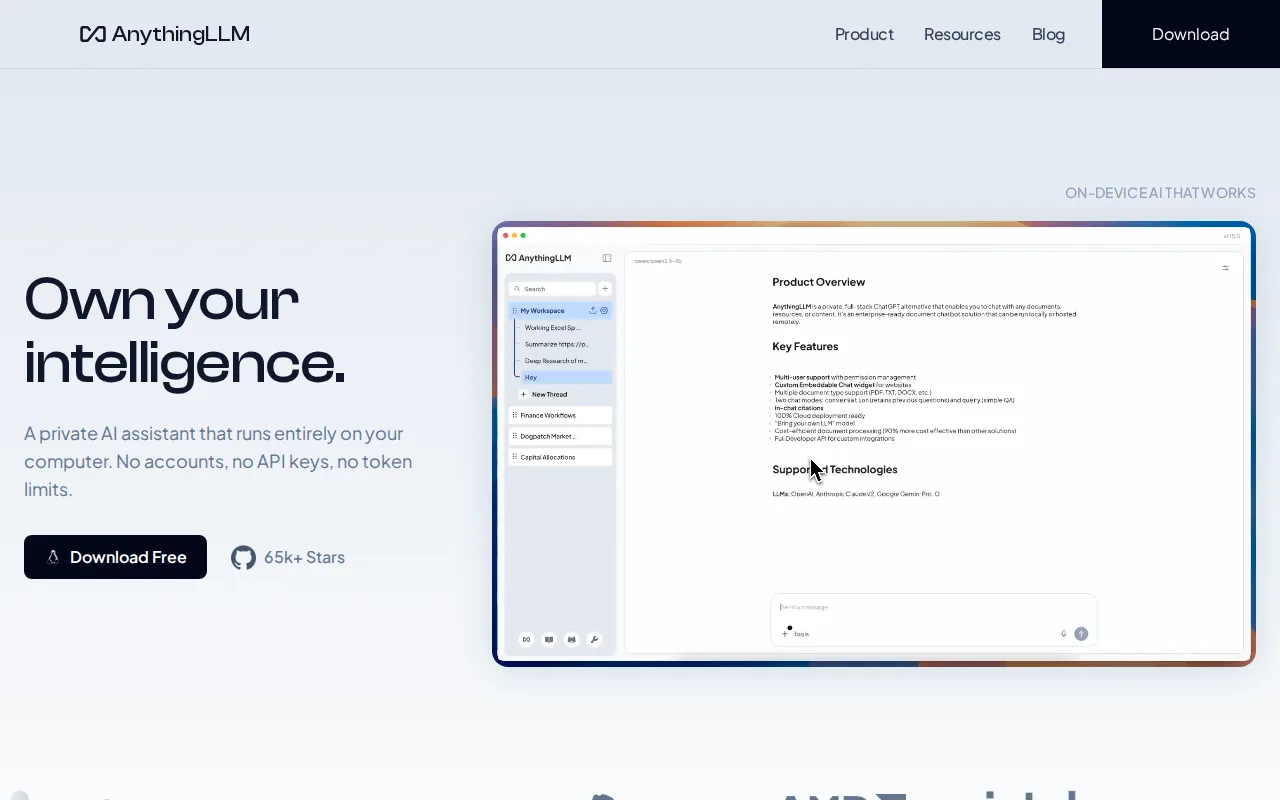Click the top-right Download button
Viewport: 1280px width, 800px height.
pos(1191,34)
